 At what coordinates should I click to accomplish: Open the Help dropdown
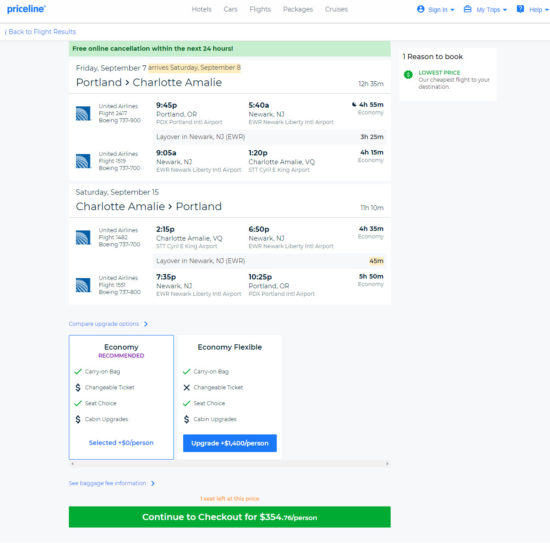(x=539, y=10)
